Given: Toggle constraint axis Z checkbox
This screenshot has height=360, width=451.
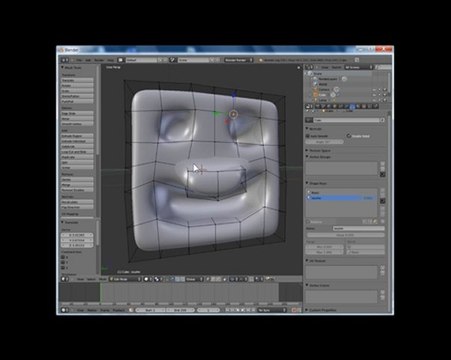Looking at the screenshot, I should point(63,267).
